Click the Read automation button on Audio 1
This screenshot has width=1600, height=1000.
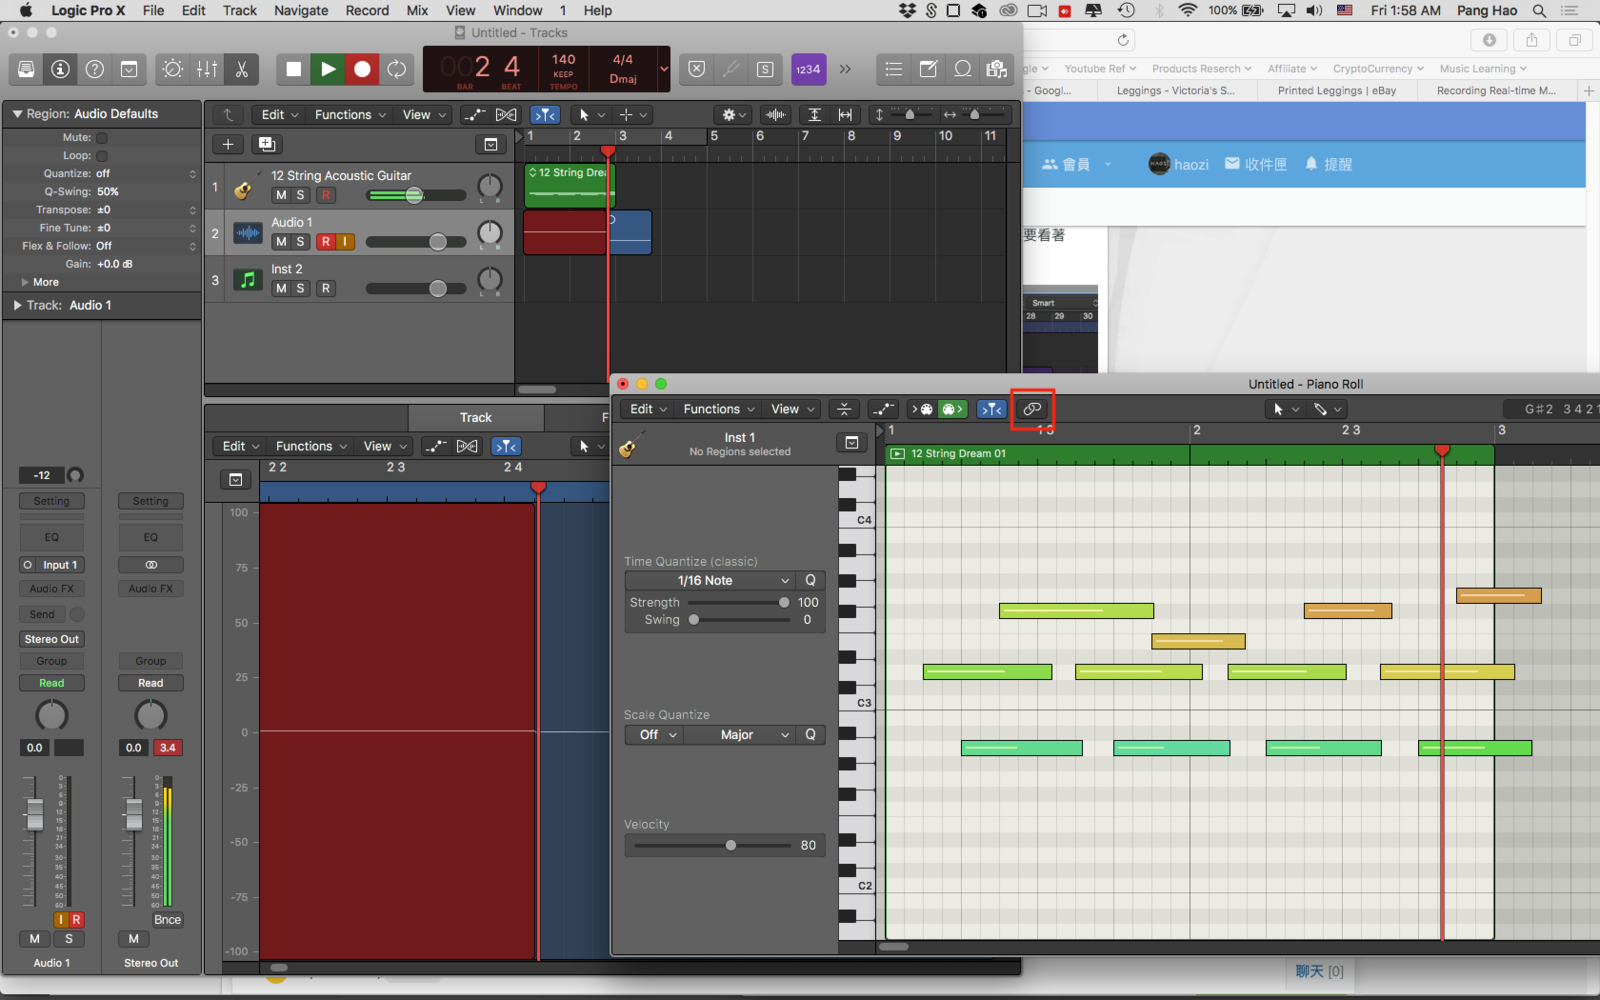click(52, 683)
